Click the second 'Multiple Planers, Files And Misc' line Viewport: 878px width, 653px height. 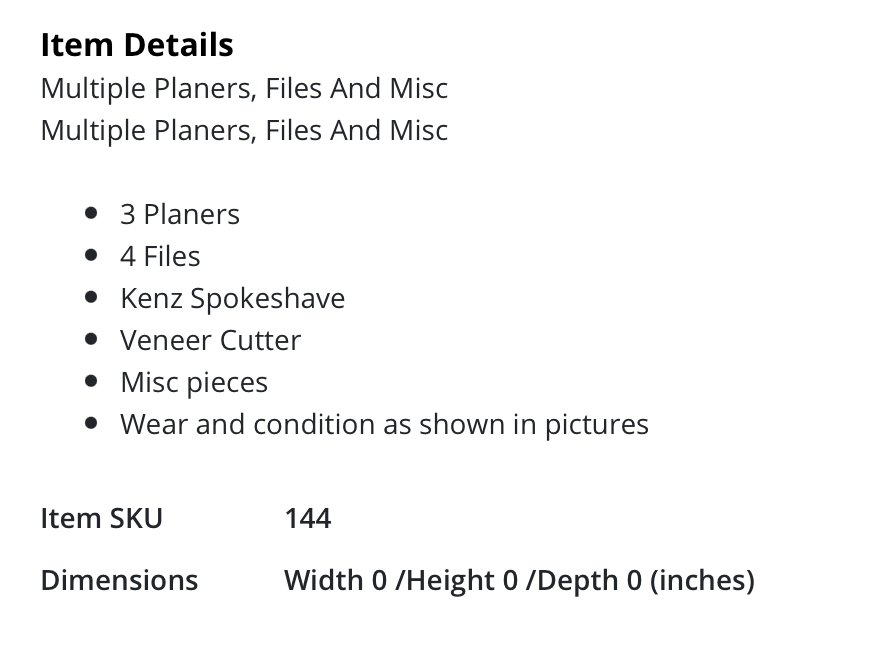point(244,130)
